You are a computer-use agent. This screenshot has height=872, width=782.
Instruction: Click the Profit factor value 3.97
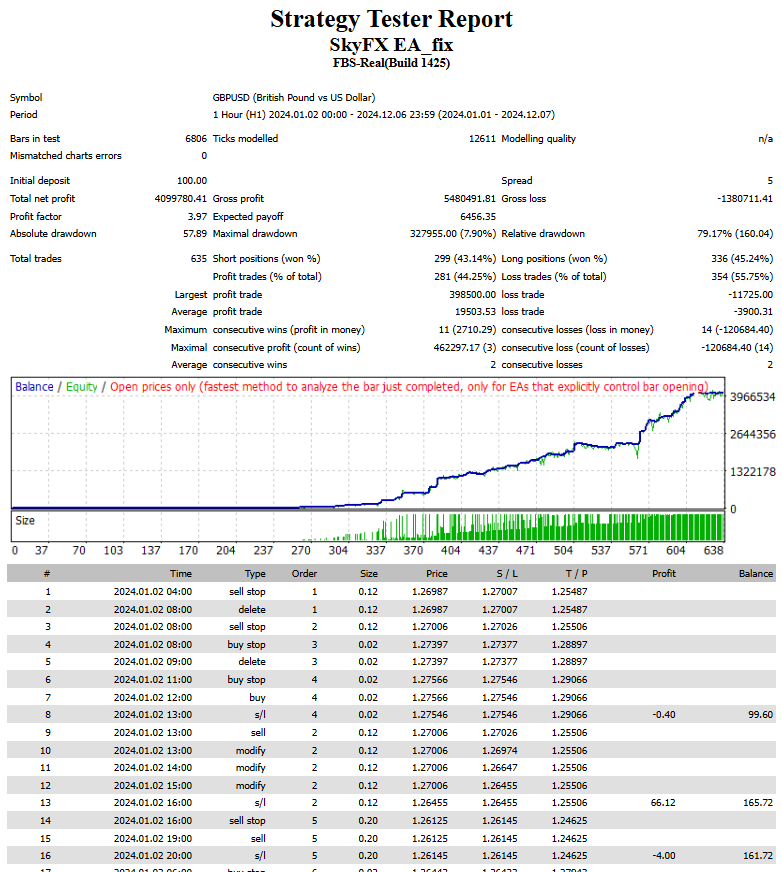coord(196,216)
